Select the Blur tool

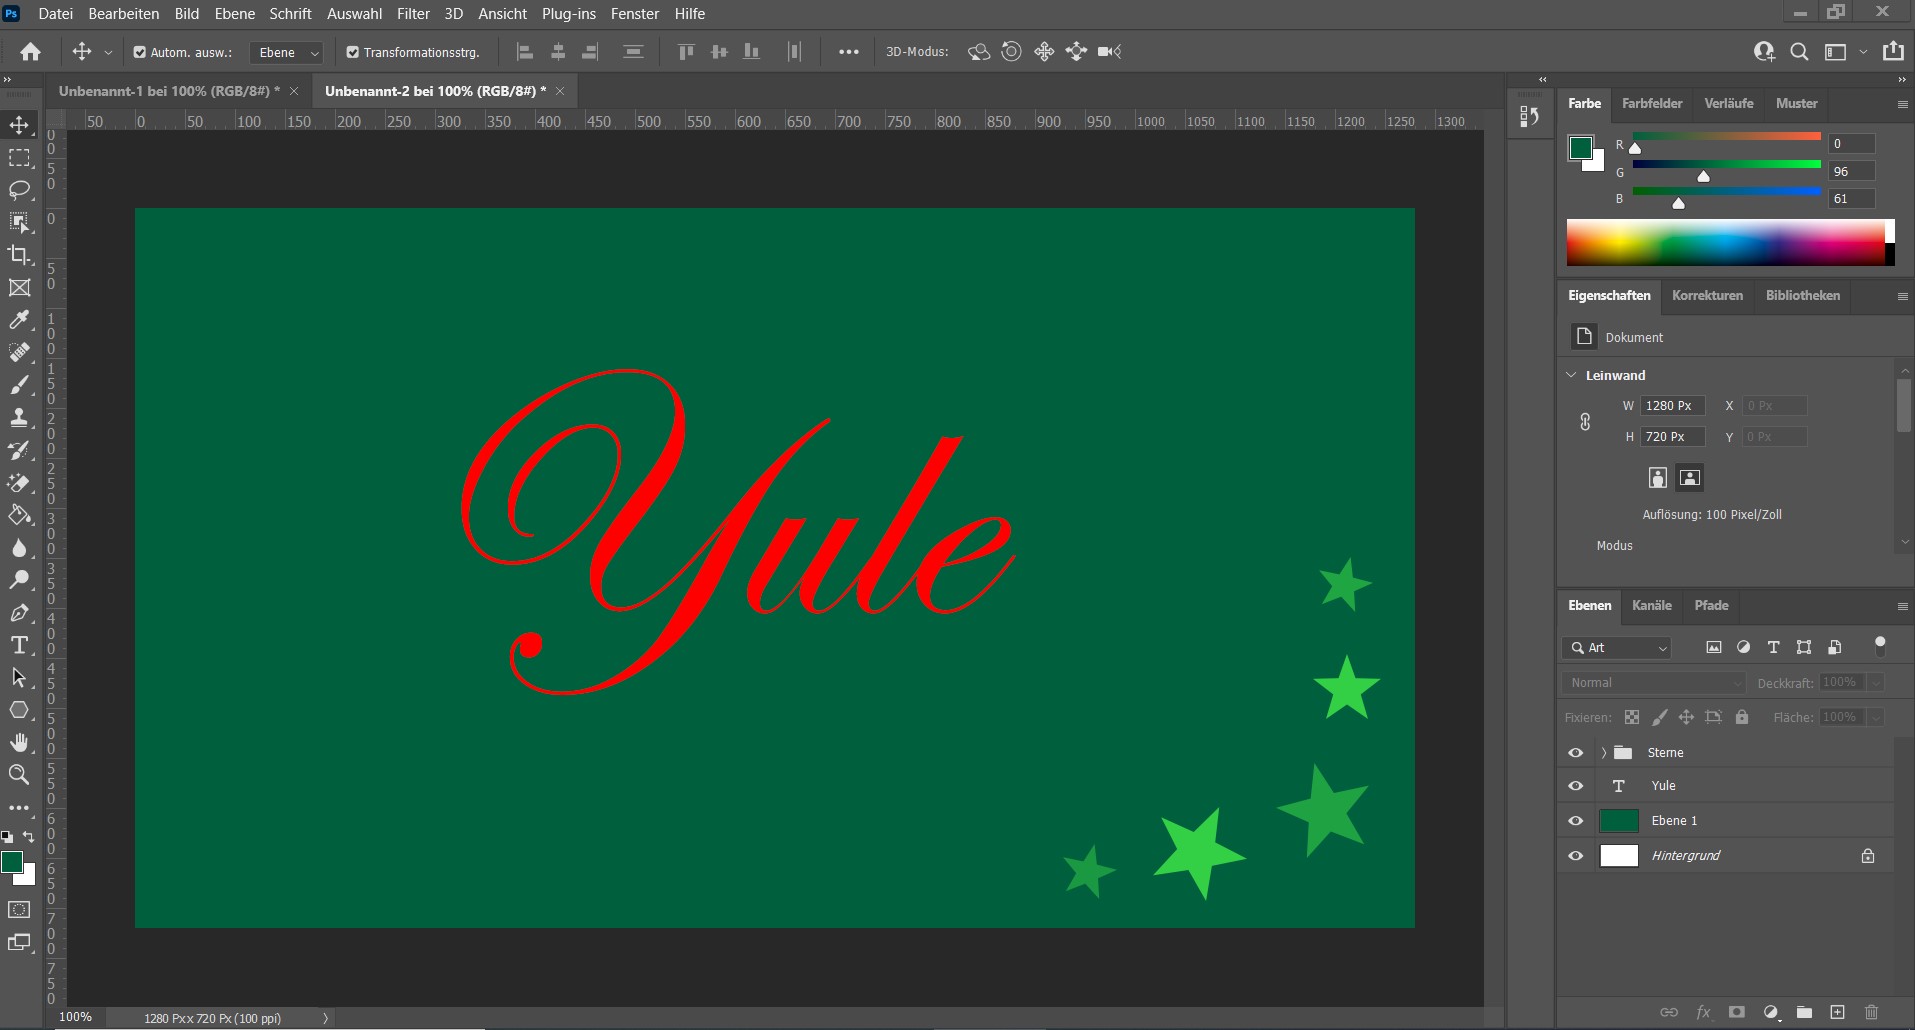point(19,548)
